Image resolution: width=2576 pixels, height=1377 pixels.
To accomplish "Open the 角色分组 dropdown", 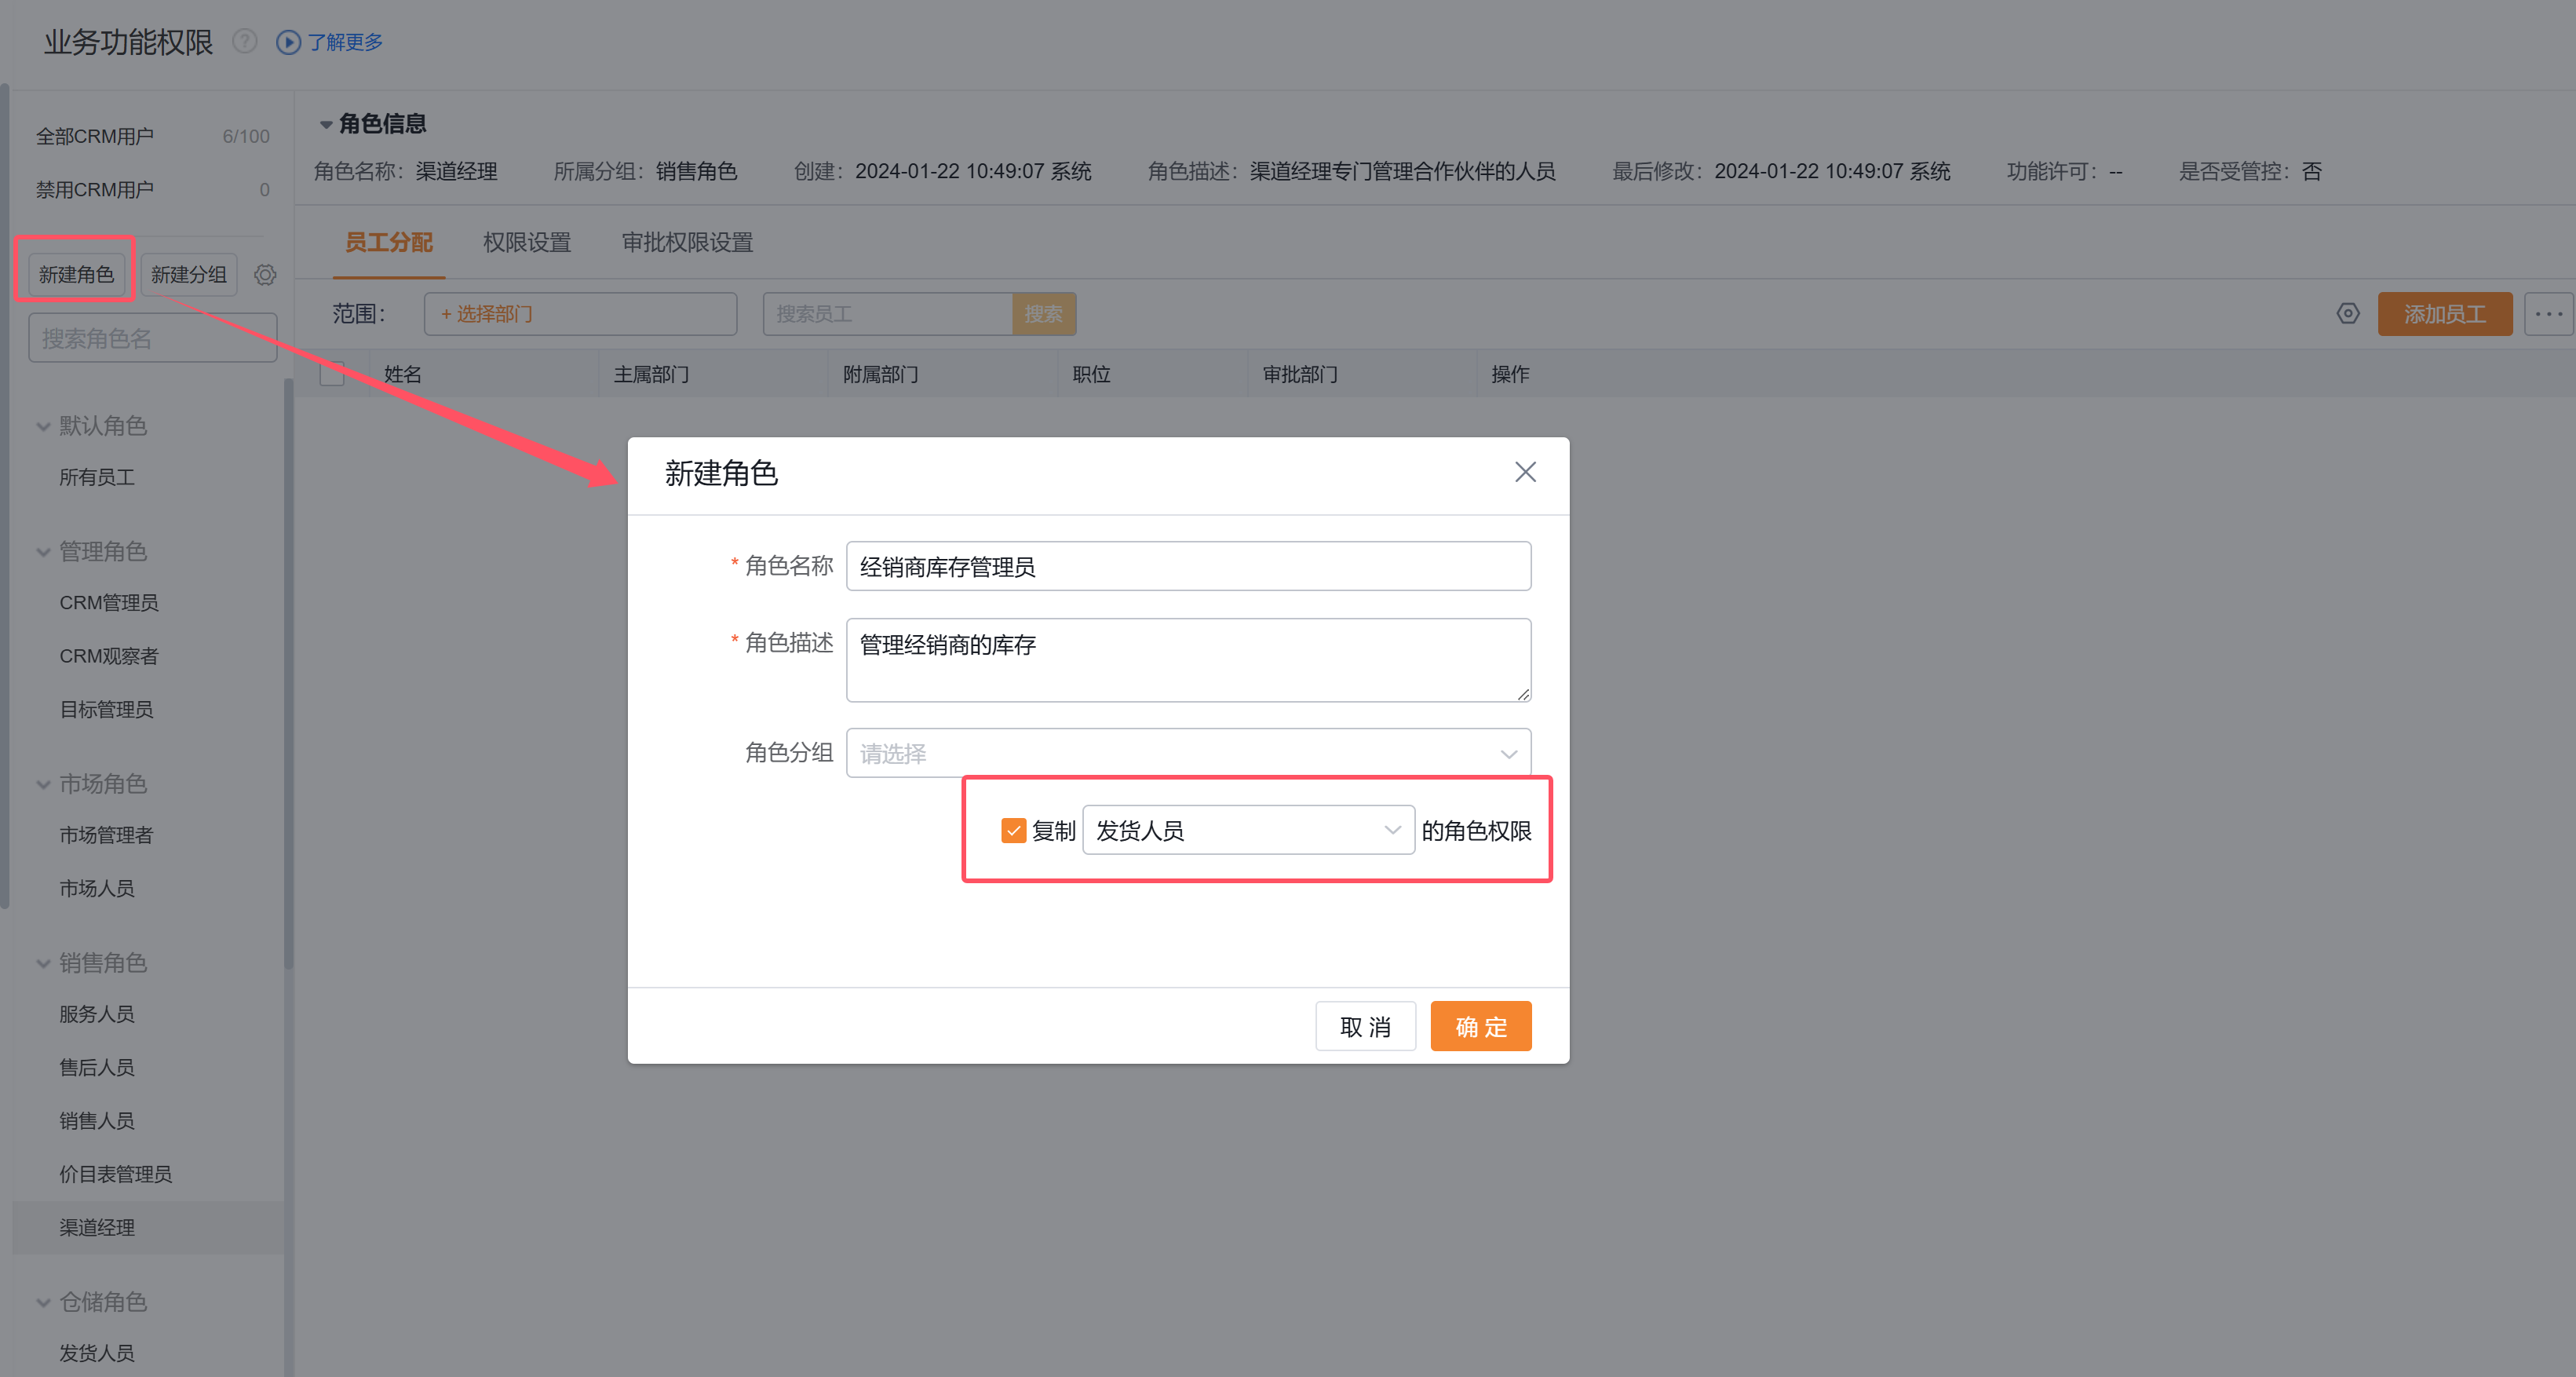I will [1188, 753].
